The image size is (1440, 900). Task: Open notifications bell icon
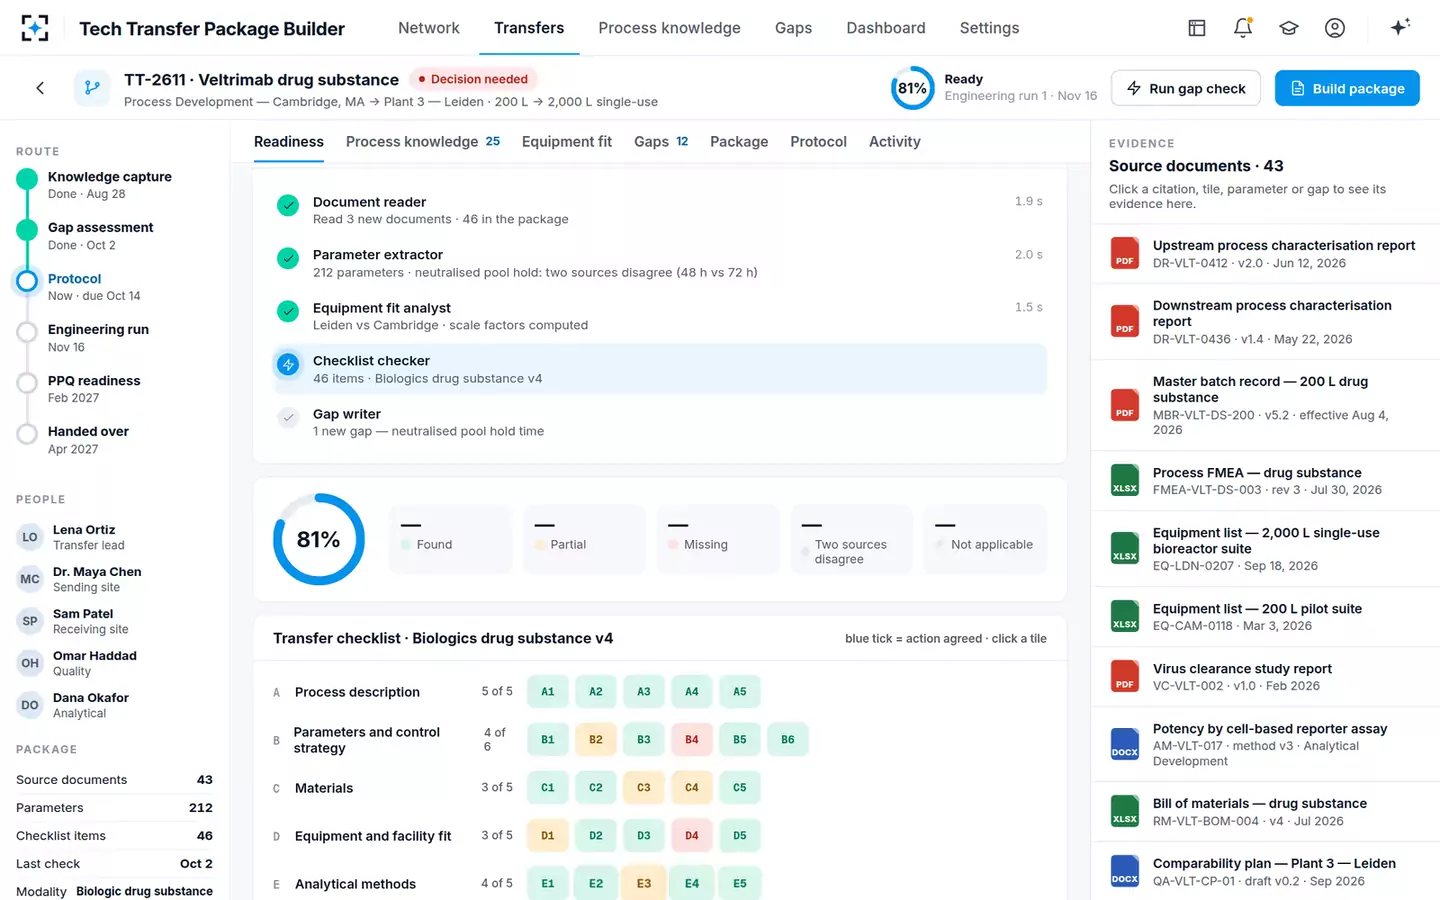[x=1243, y=28]
